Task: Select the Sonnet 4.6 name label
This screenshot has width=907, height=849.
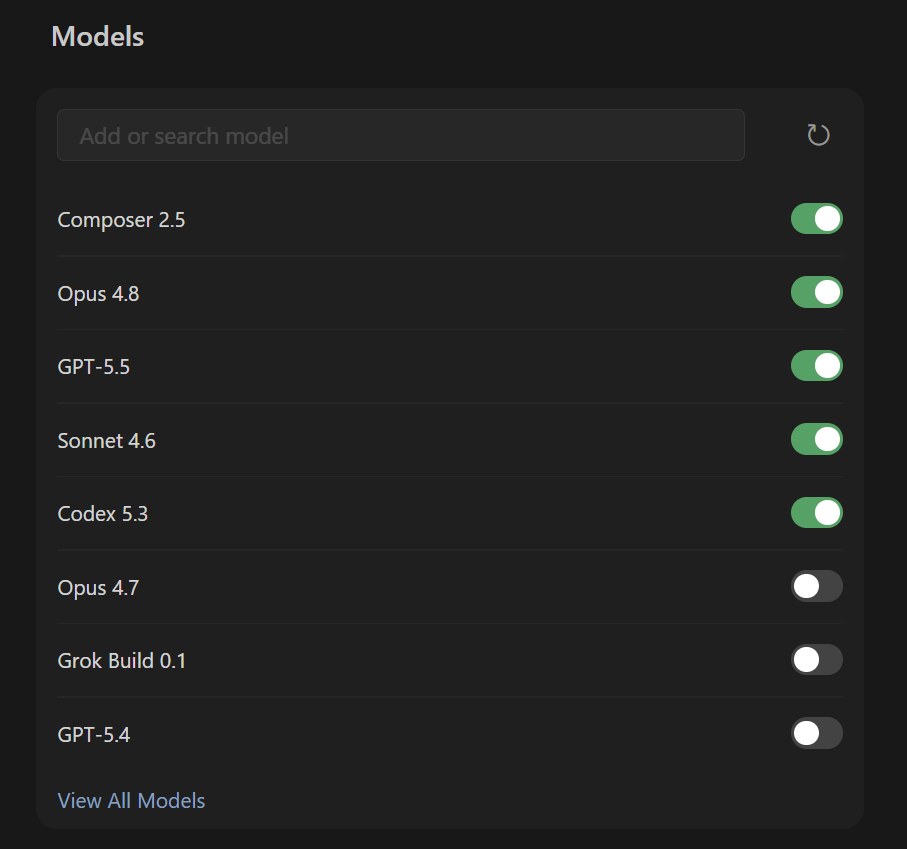Action: (x=106, y=441)
